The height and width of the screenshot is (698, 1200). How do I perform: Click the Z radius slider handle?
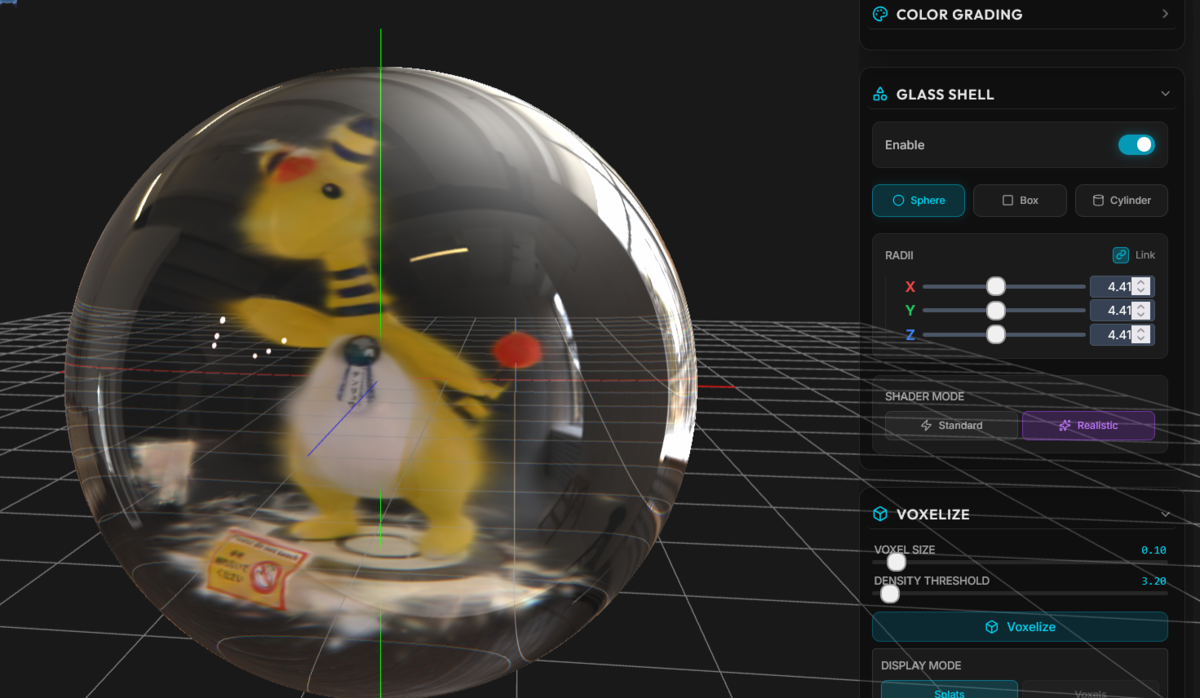click(996, 335)
